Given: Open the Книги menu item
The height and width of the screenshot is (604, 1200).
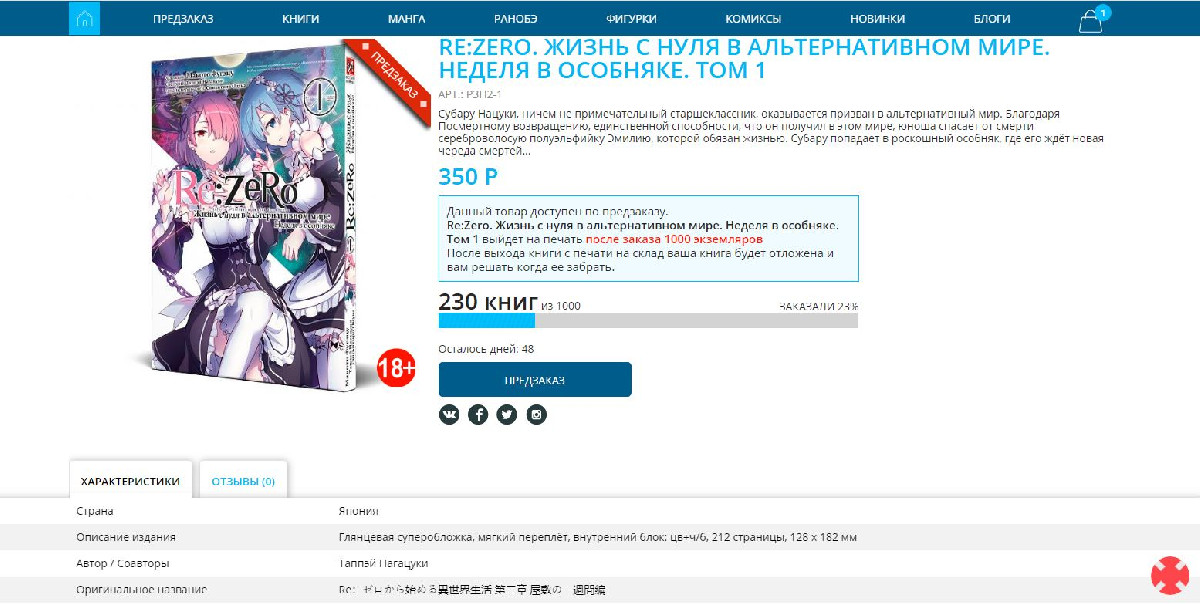Looking at the screenshot, I should 301,19.
